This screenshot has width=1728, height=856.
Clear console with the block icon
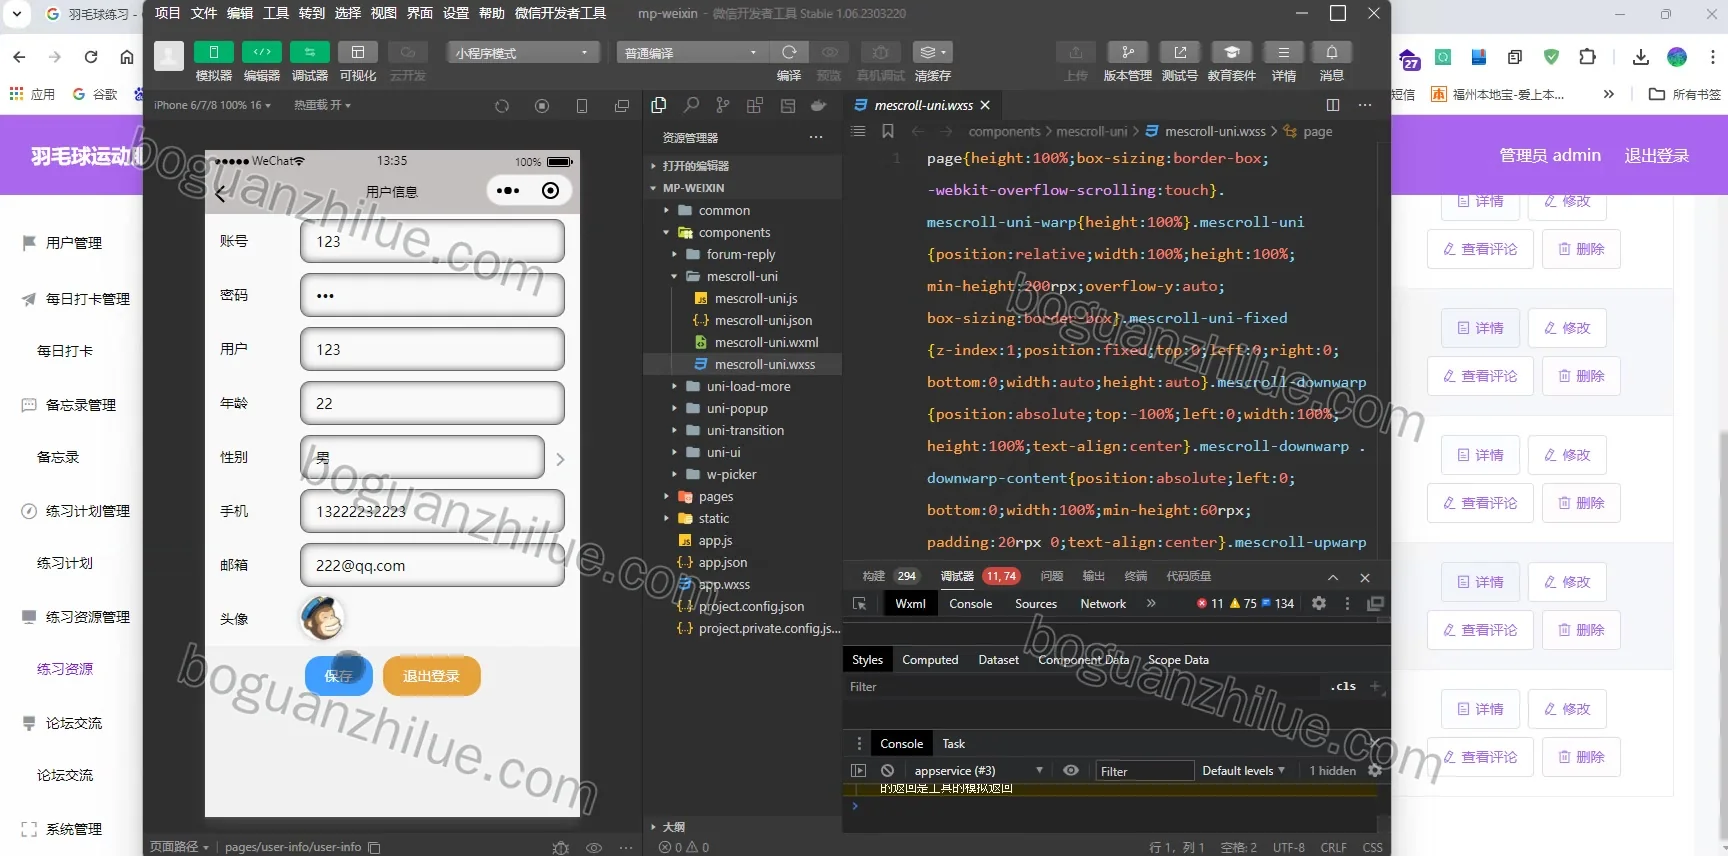pos(887,770)
